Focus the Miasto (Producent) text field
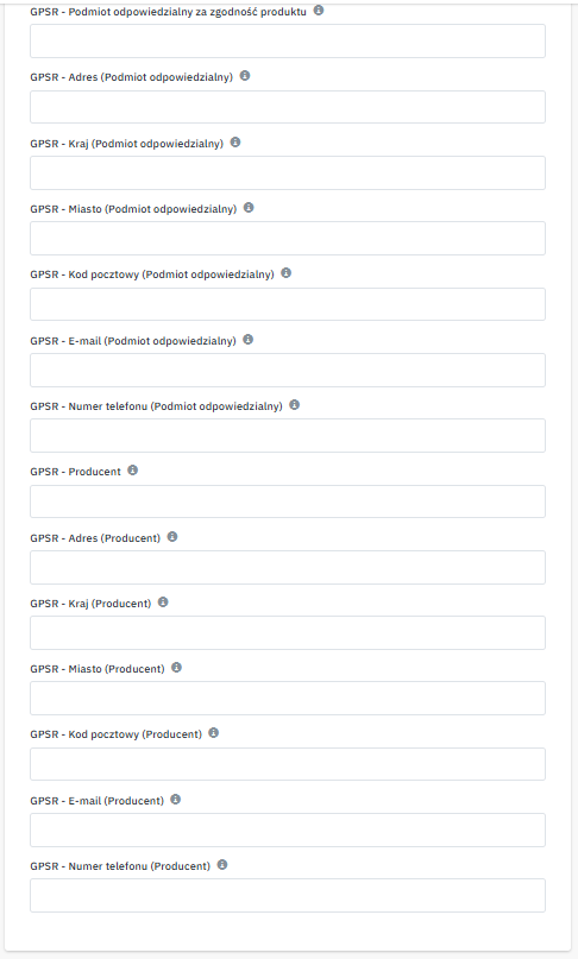 pyautogui.click(x=287, y=698)
